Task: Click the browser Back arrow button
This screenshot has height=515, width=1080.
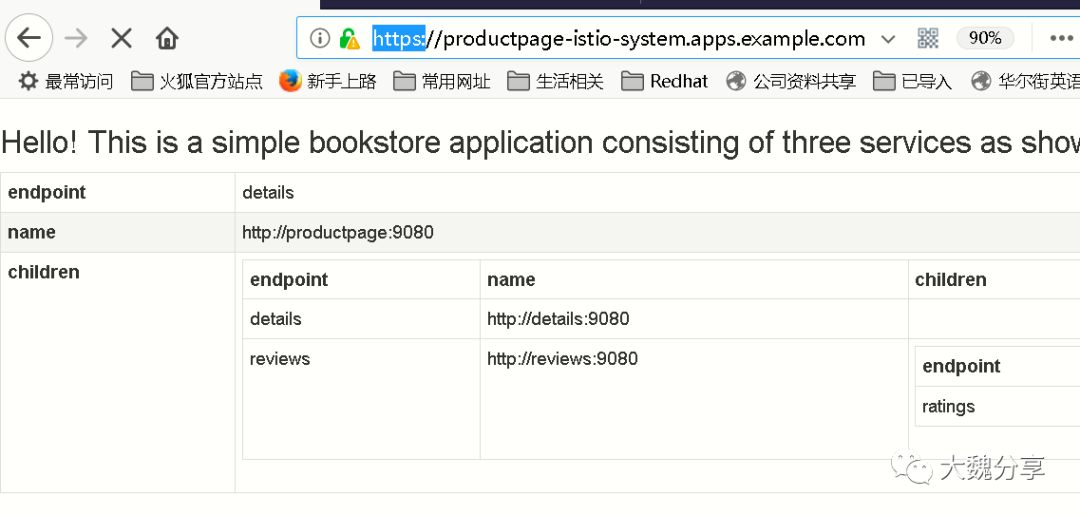Action: pos(29,38)
